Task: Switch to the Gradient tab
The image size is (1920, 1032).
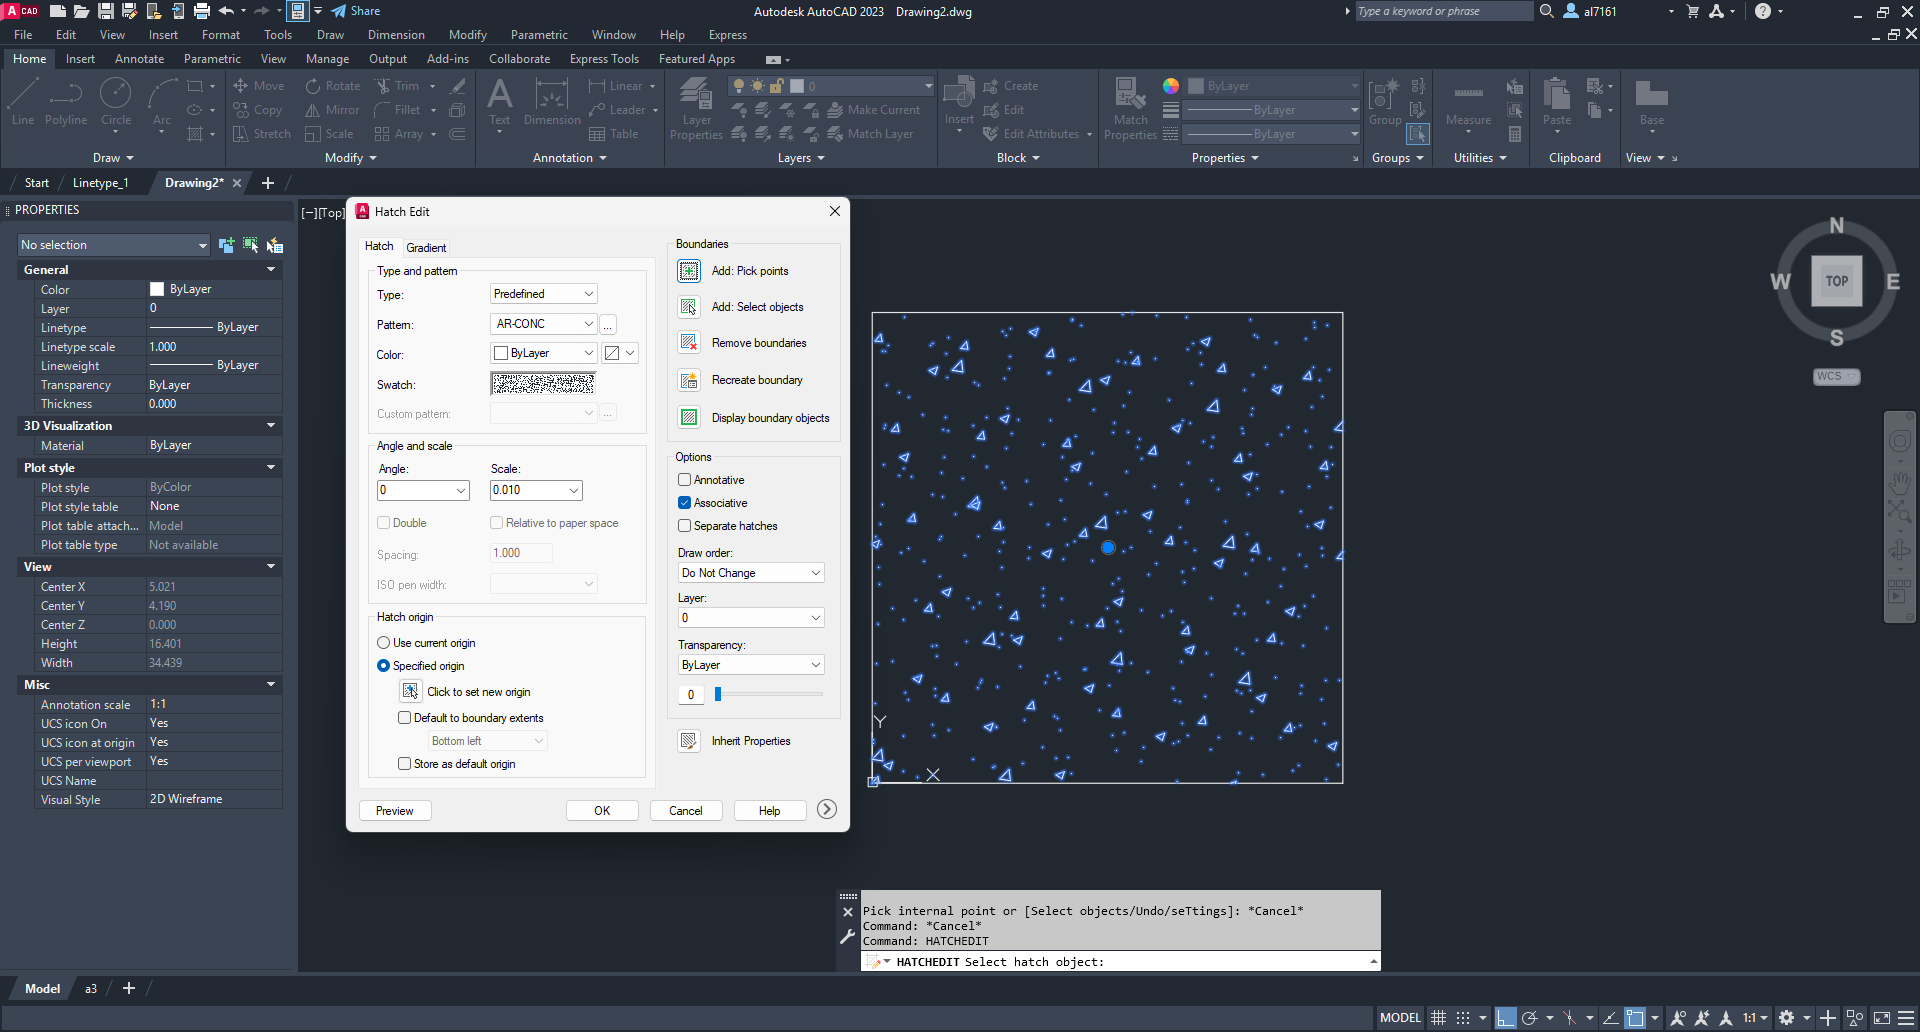Action: (426, 248)
